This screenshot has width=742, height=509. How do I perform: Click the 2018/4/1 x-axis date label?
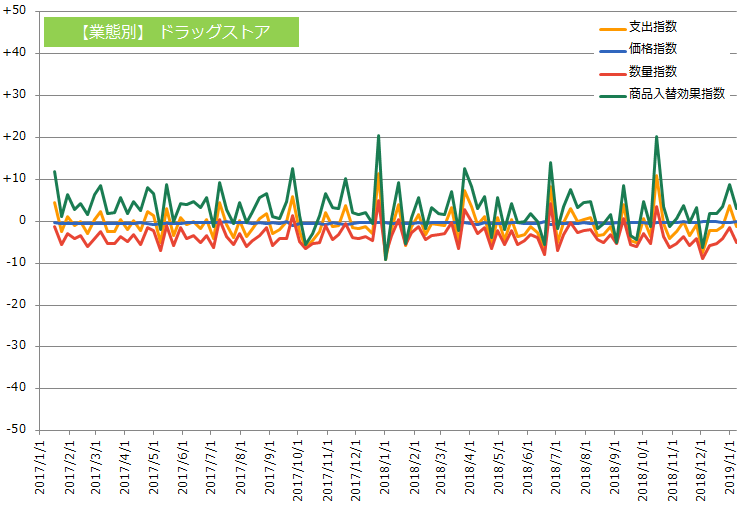470,468
